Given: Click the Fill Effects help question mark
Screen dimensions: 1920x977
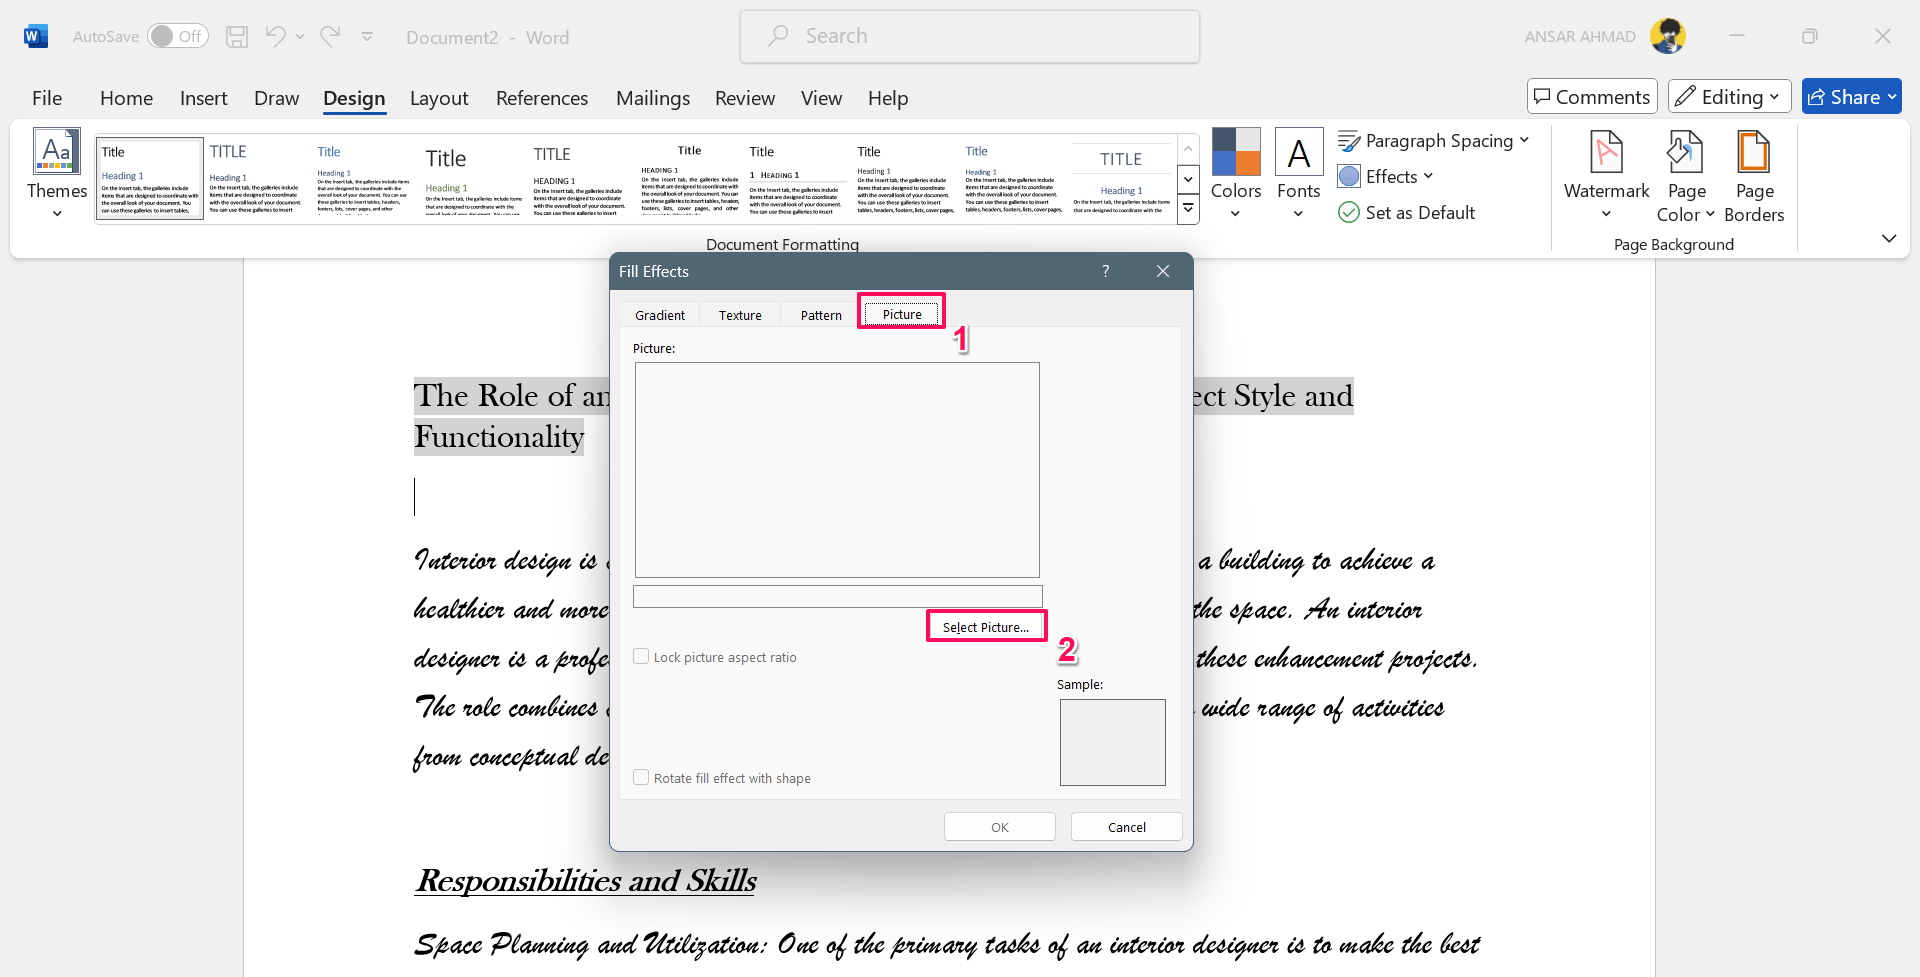Looking at the screenshot, I should coord(1106,271).
